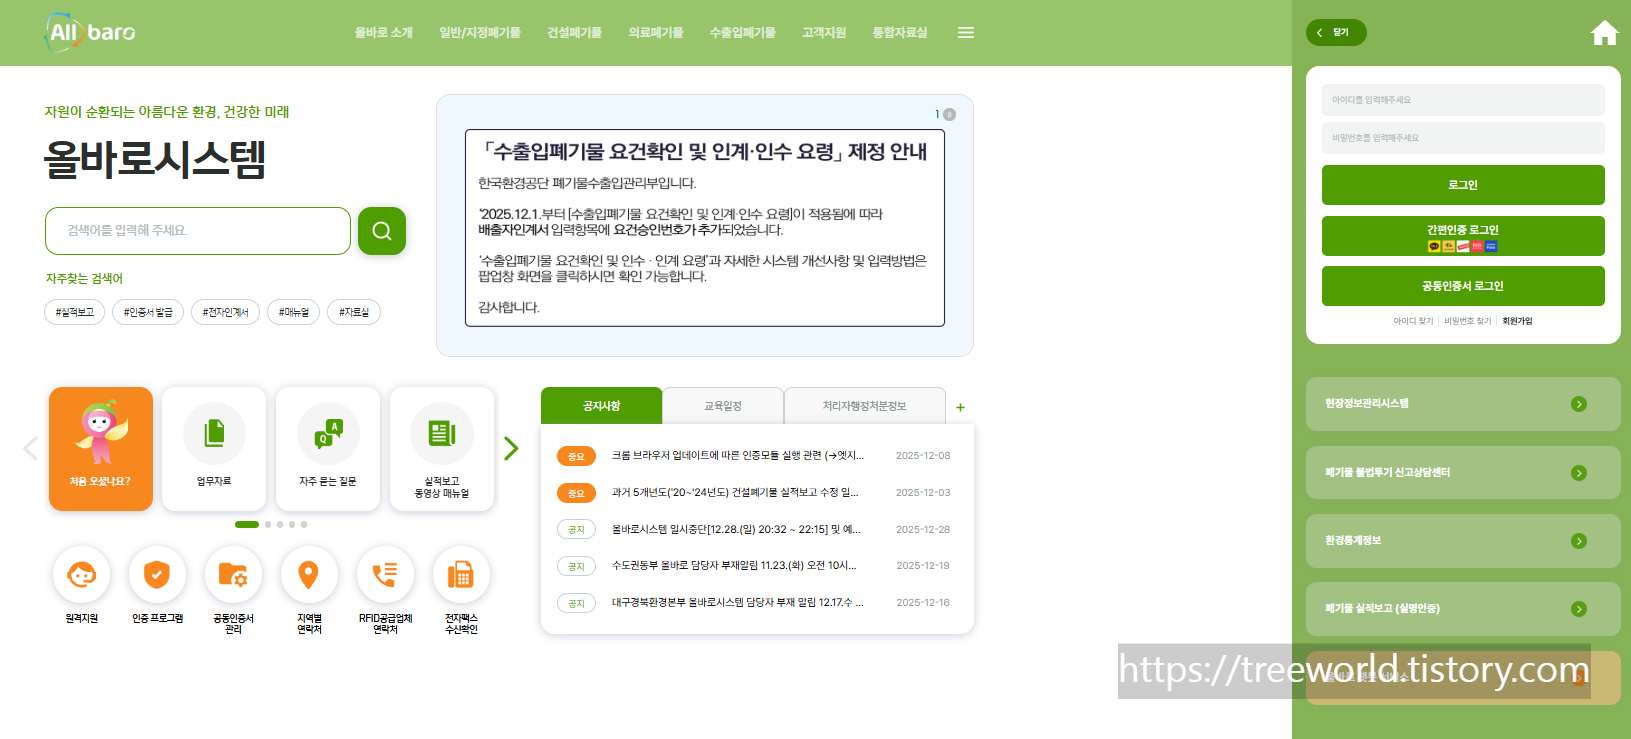Open notice 수도권동부 올바로 담당자 부재알림
The image size is (1631, 739).
[734, 566]
